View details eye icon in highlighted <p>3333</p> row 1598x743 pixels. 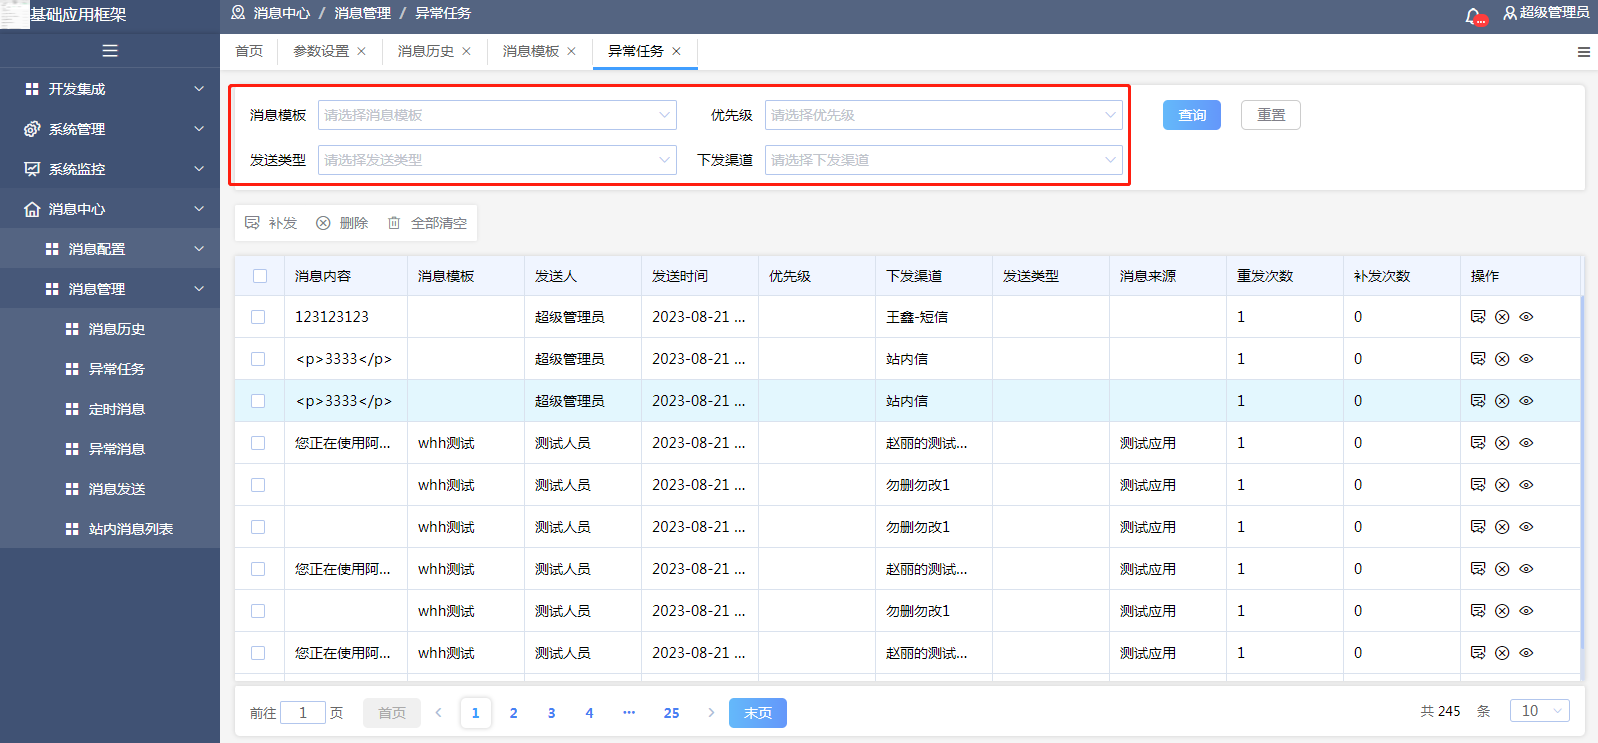(x=1526, y=401)
